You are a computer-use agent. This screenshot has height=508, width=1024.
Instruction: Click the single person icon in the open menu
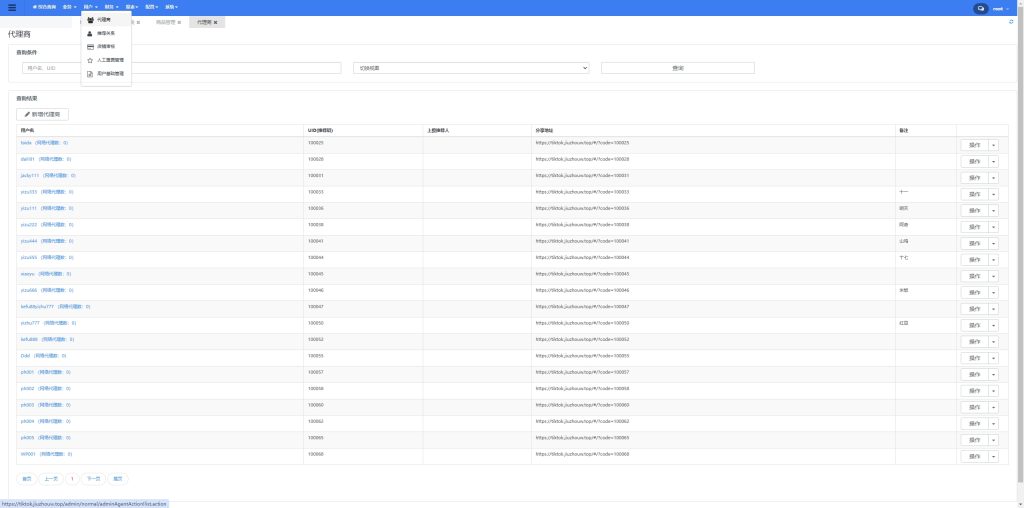pos(90,33)
